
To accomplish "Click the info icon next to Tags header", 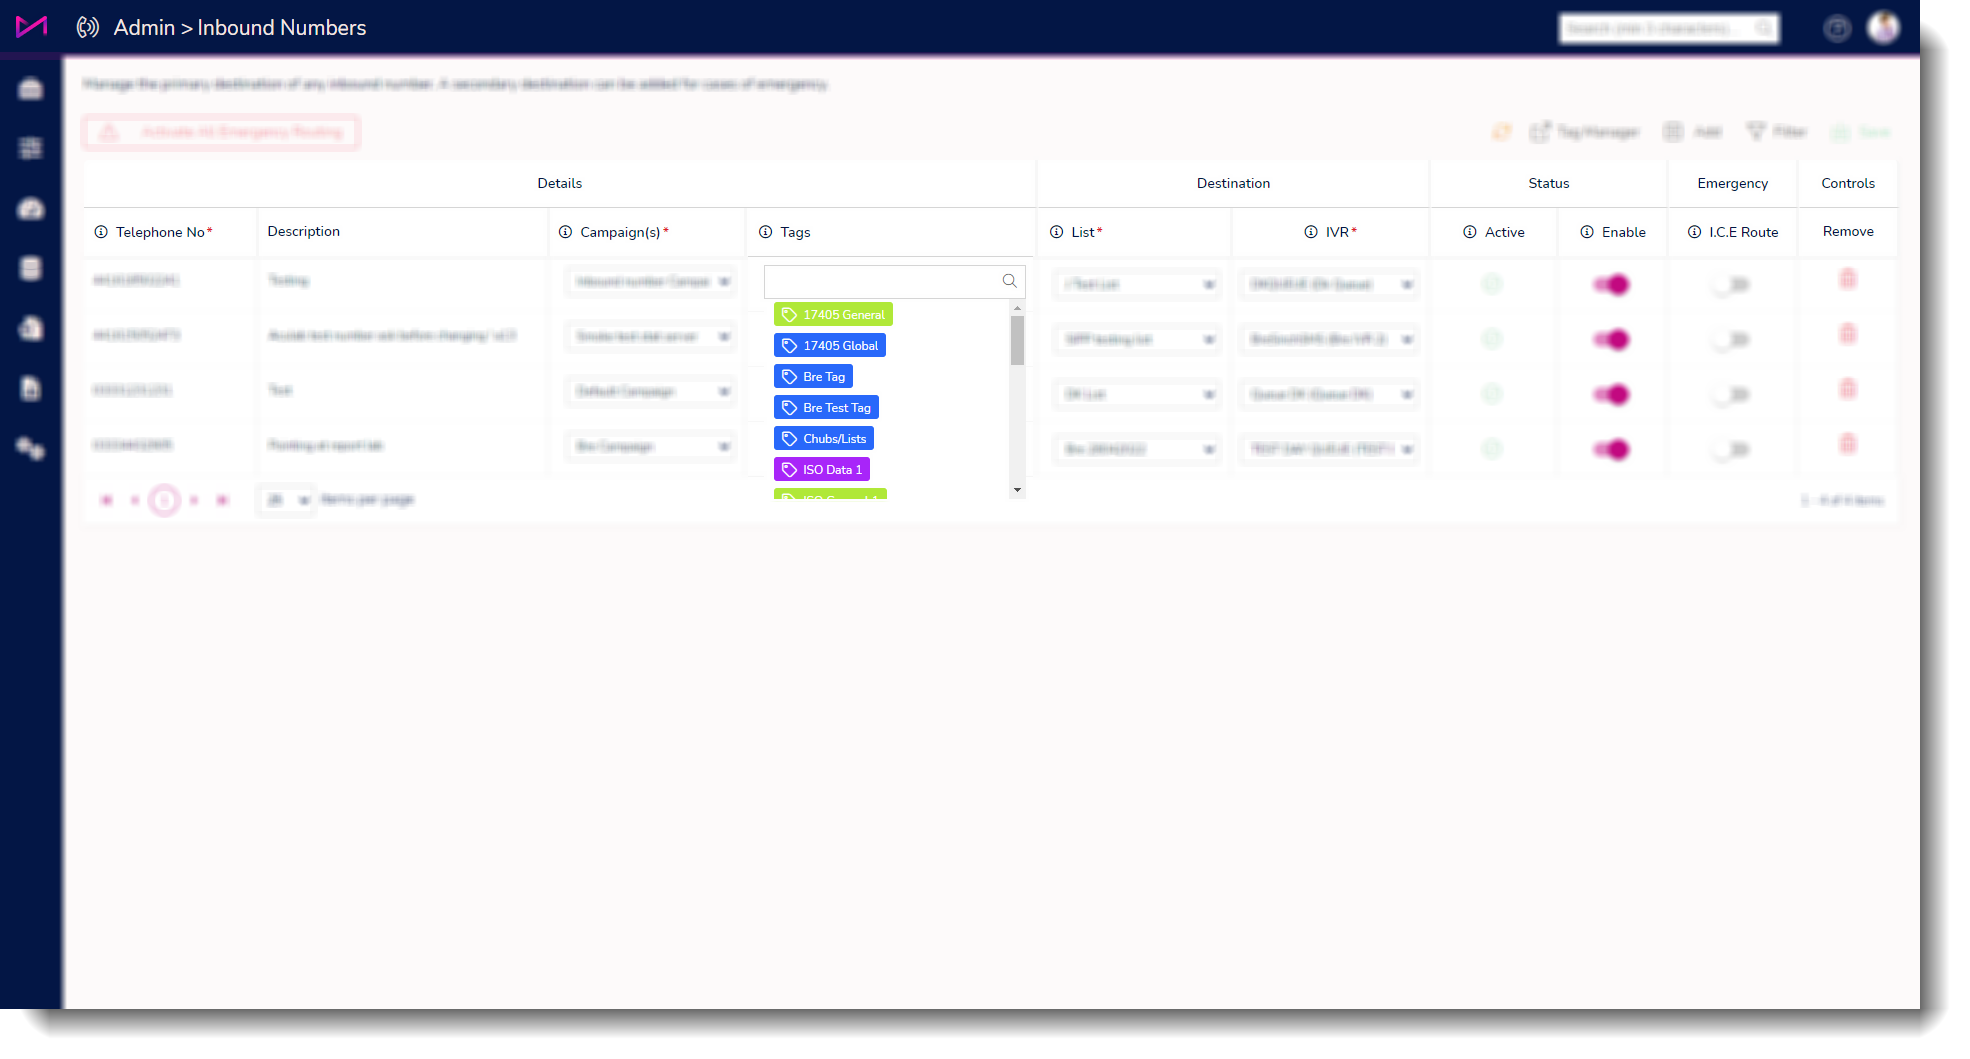I will [766, 232].
